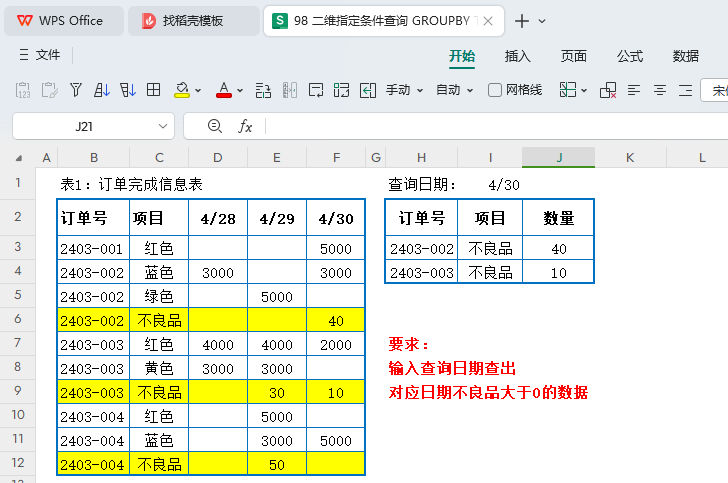Viewport: 728px width, 483px height.
Task: Click the sort descending icon
Action: [128, 90]
